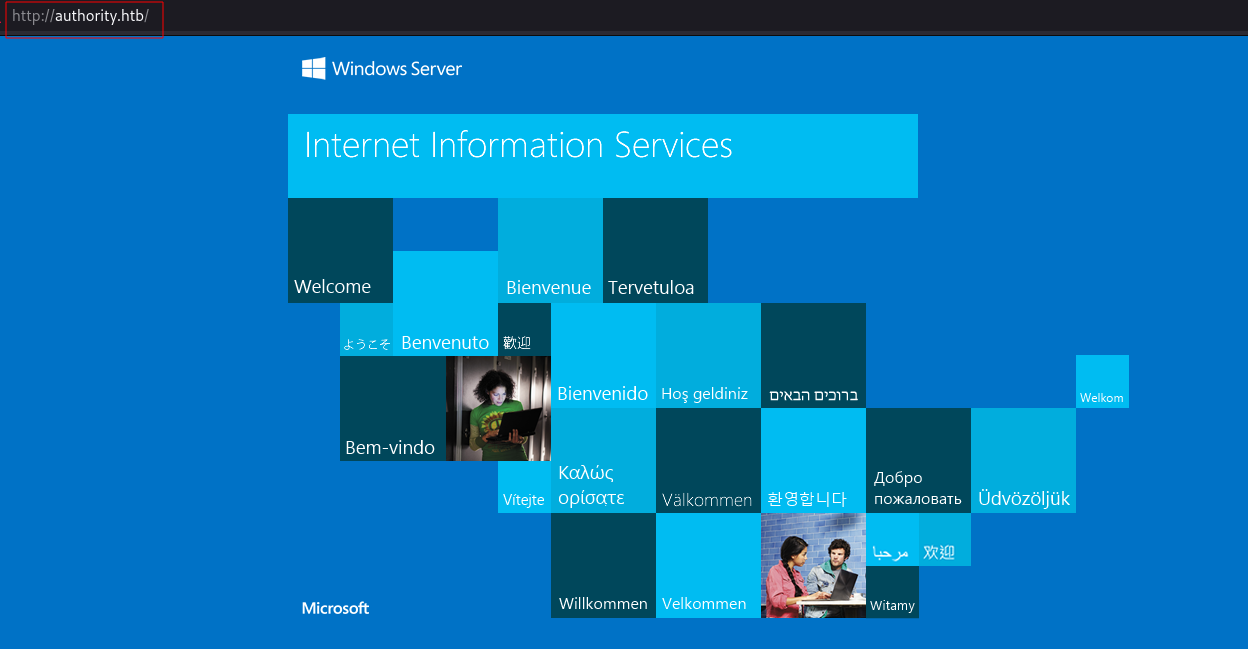The image size is (1248, 649).
Task: Click the Microsoft logo at the bottom
Action: (336, 608)
